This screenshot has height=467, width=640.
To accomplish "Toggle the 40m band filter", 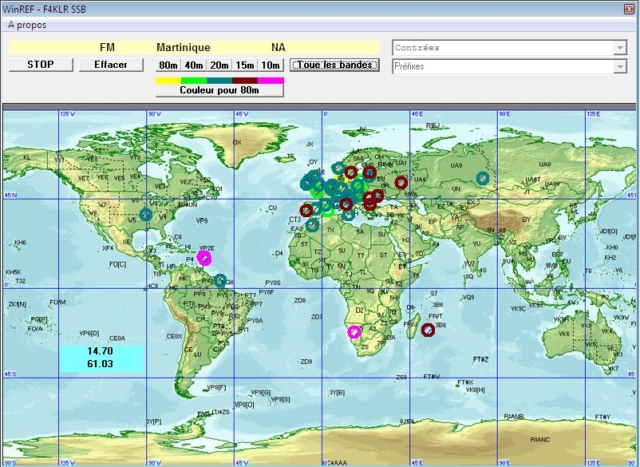I will click(194, 65).
